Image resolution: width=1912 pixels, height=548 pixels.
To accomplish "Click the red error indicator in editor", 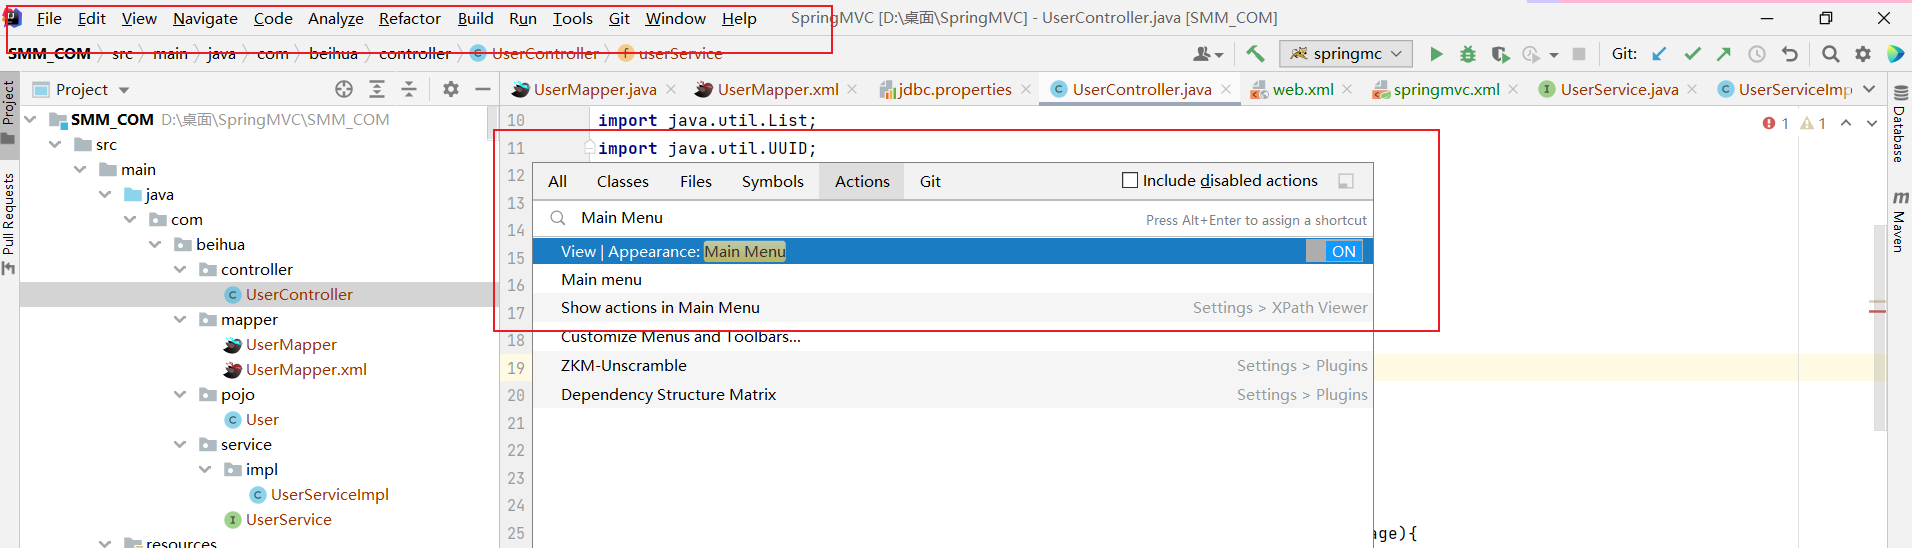I will [1776, 123].
